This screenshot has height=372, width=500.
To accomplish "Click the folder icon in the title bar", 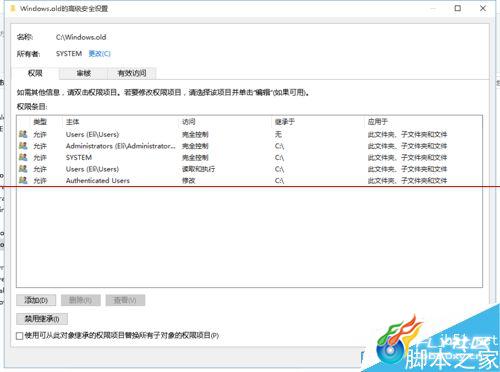I will [13, 8].
